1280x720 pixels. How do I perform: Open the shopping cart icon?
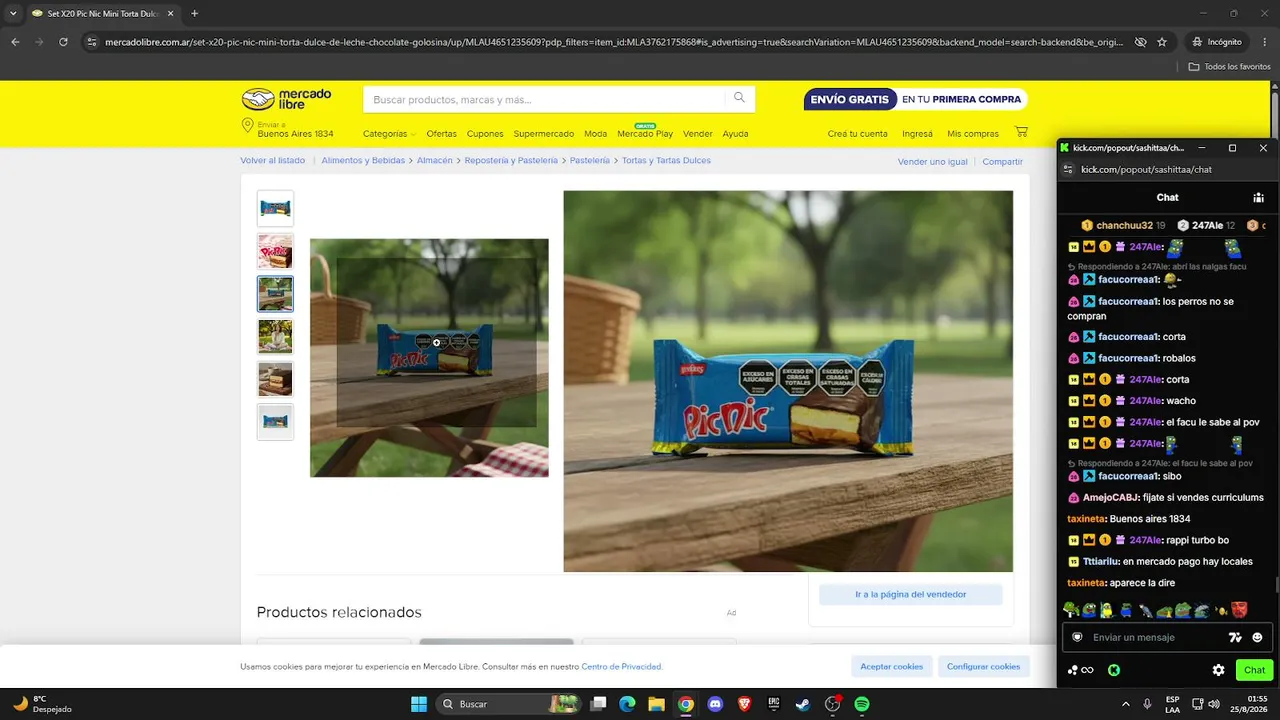pos(1021,132)
